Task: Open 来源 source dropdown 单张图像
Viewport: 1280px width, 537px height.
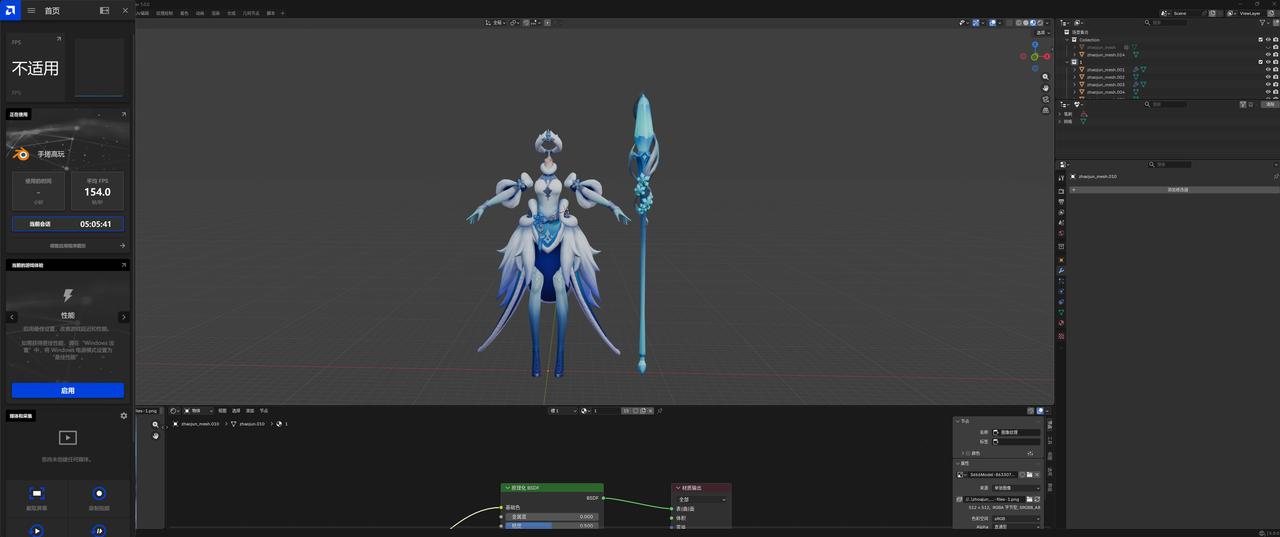Action: point(1016,488)
